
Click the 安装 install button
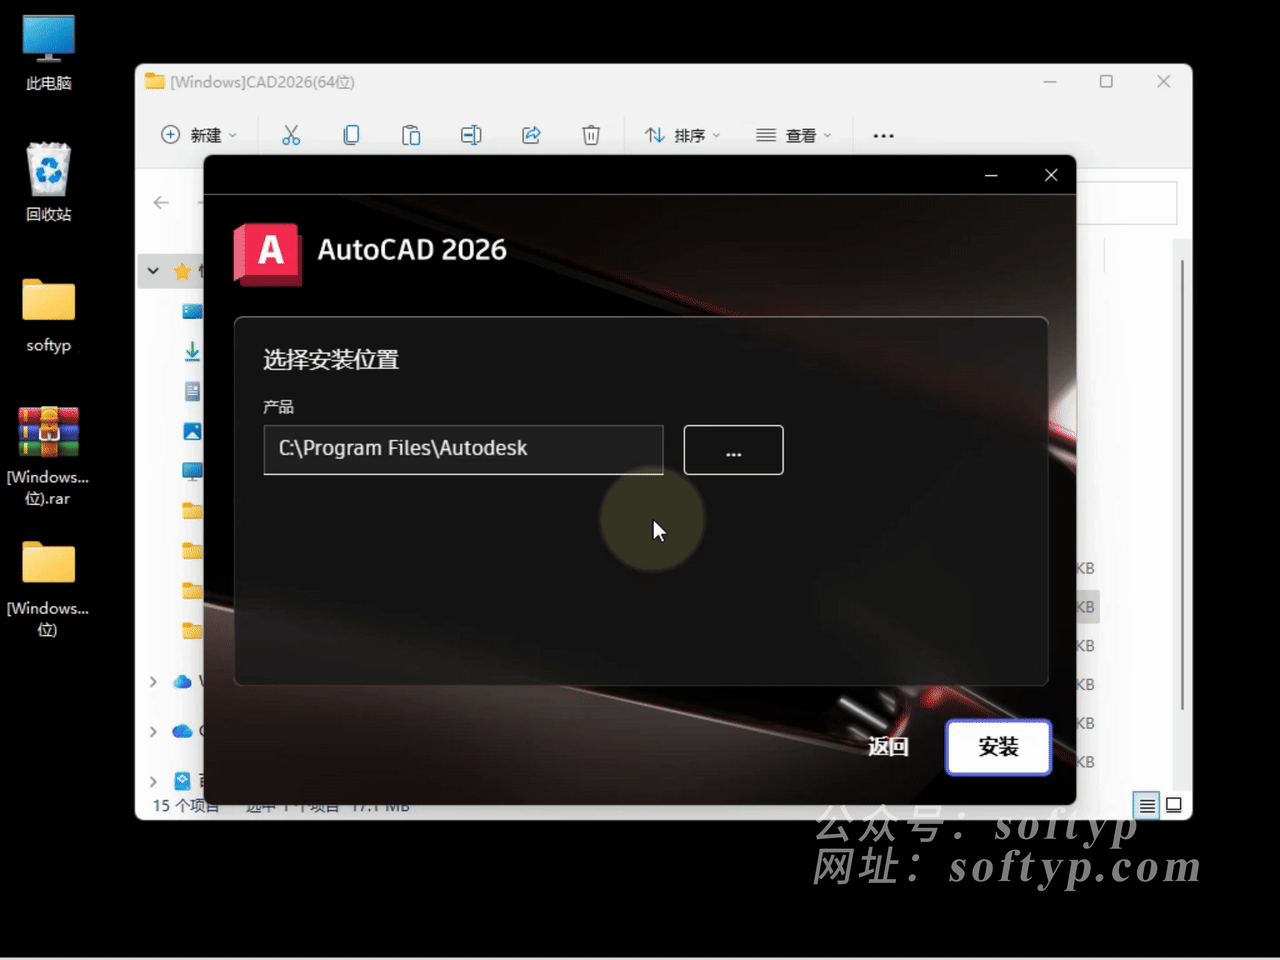pos(998,747)
